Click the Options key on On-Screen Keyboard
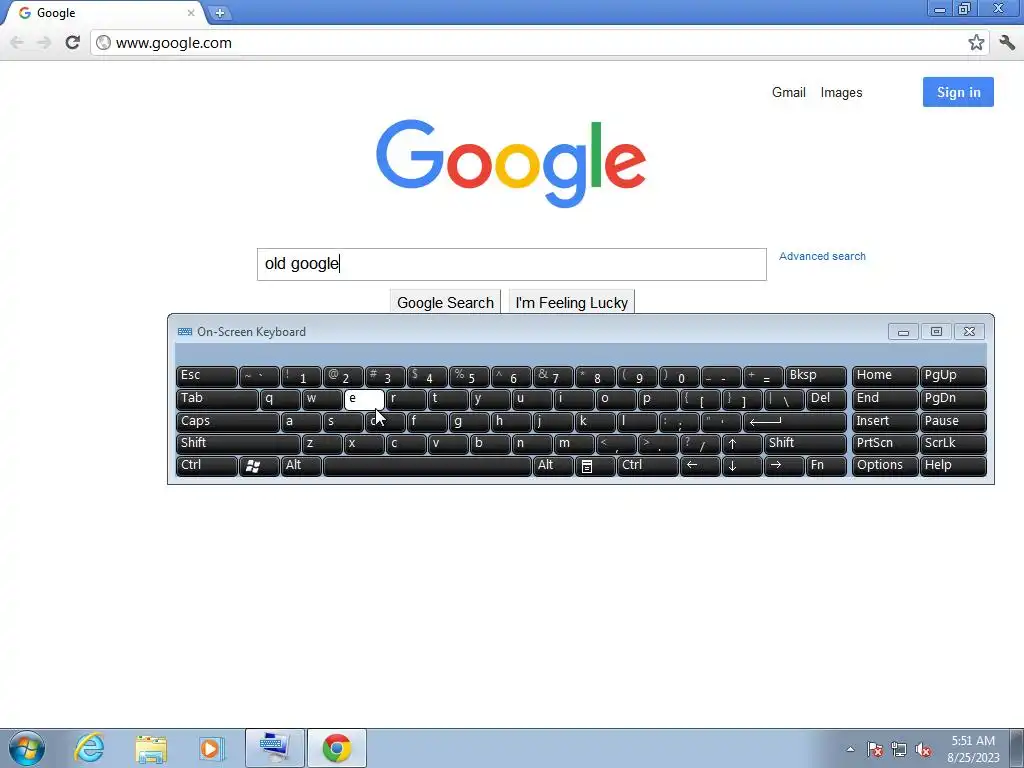This screenshot has width=1024, height=768. [885, 466]
